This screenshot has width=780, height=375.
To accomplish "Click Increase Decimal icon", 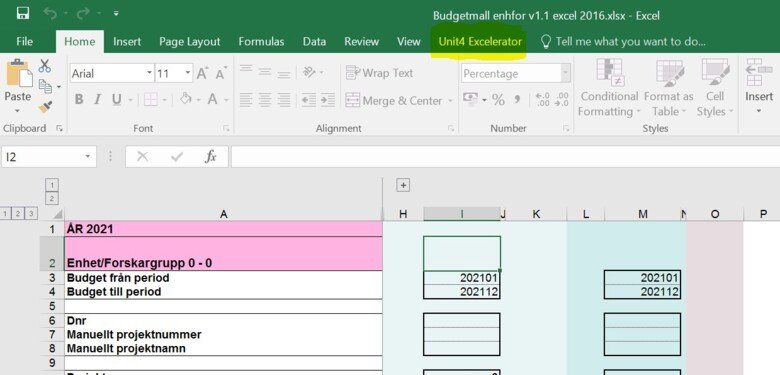I will point(542,99).
